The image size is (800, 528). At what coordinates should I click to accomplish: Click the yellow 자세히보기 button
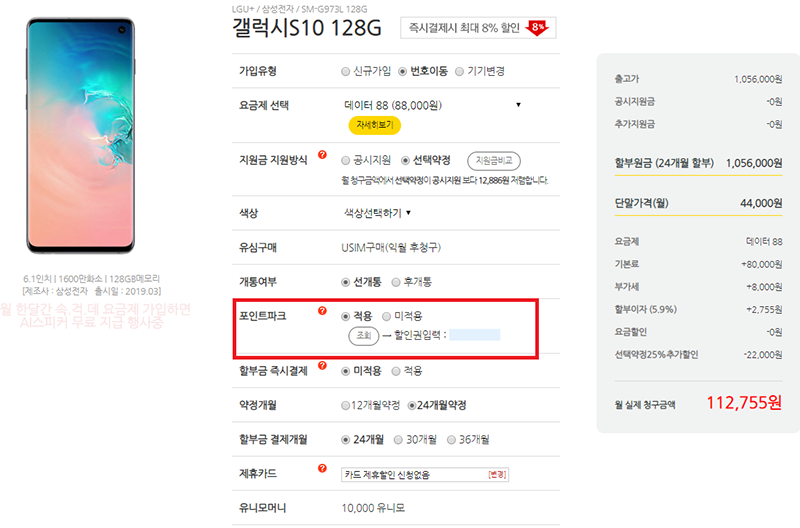click(x=374, y=125)
